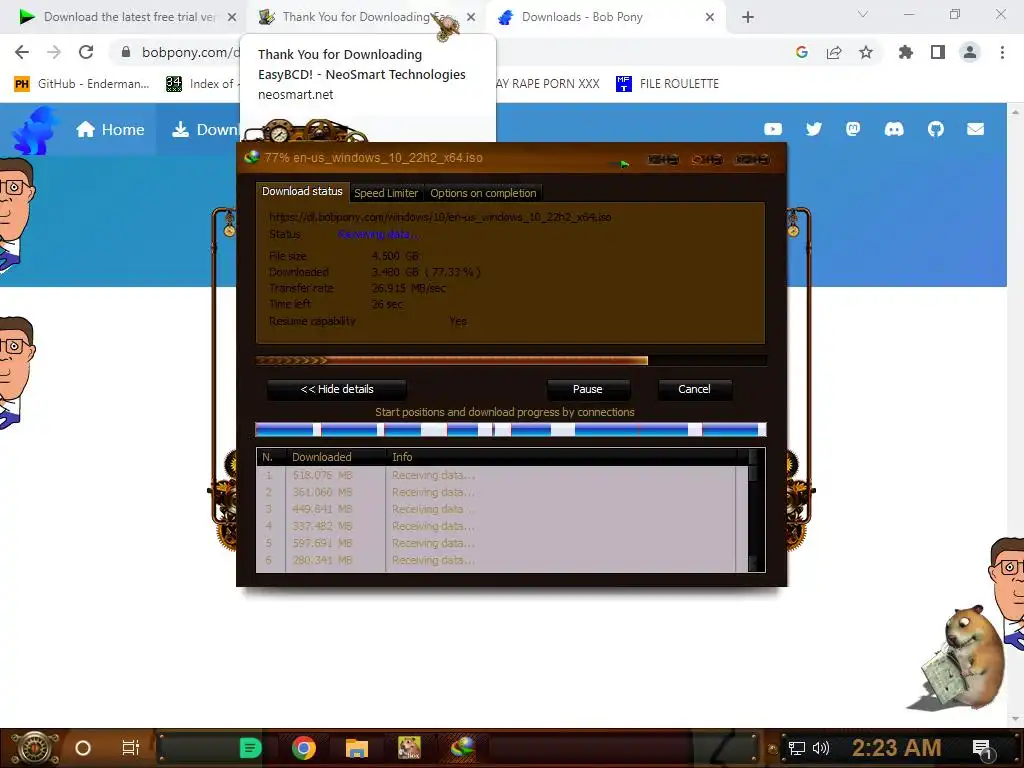This screenshot has width=1024, height=768.
Task: Reload the bobpony.com page
Action: tap(86, 52)
